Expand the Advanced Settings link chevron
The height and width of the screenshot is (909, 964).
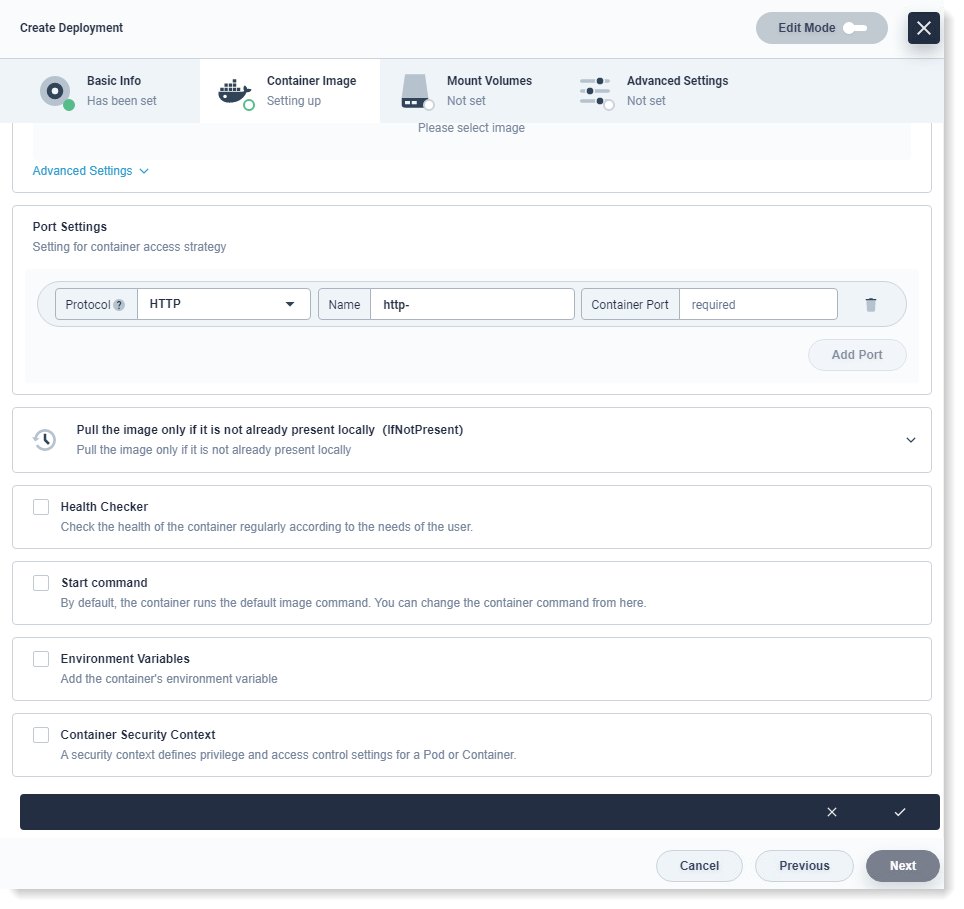[144, 171]
